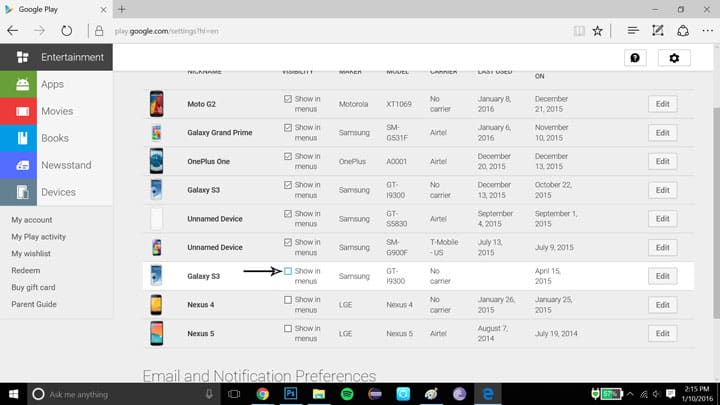Click the Google Play help question icon
This screenshot has width=720, height=405.
[x=635, y=58]
